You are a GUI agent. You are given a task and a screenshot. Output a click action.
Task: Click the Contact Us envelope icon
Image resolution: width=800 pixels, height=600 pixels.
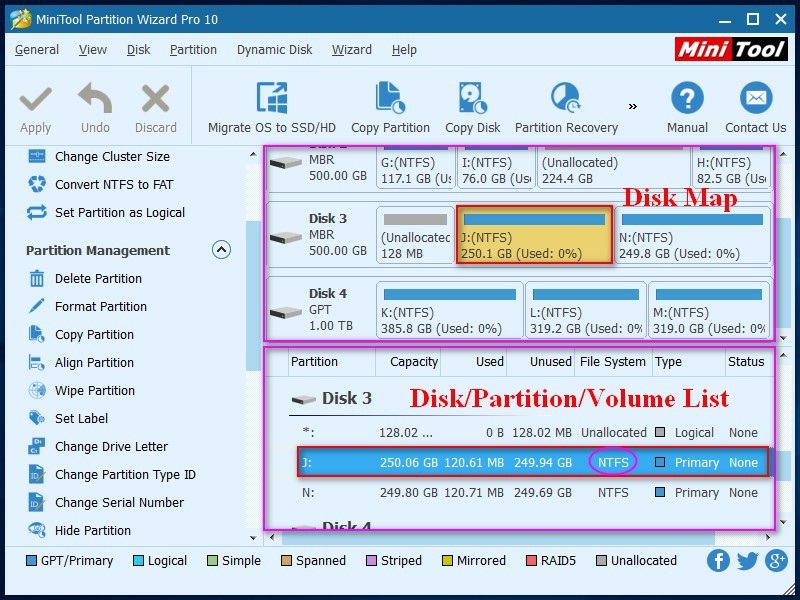(756, 97)
